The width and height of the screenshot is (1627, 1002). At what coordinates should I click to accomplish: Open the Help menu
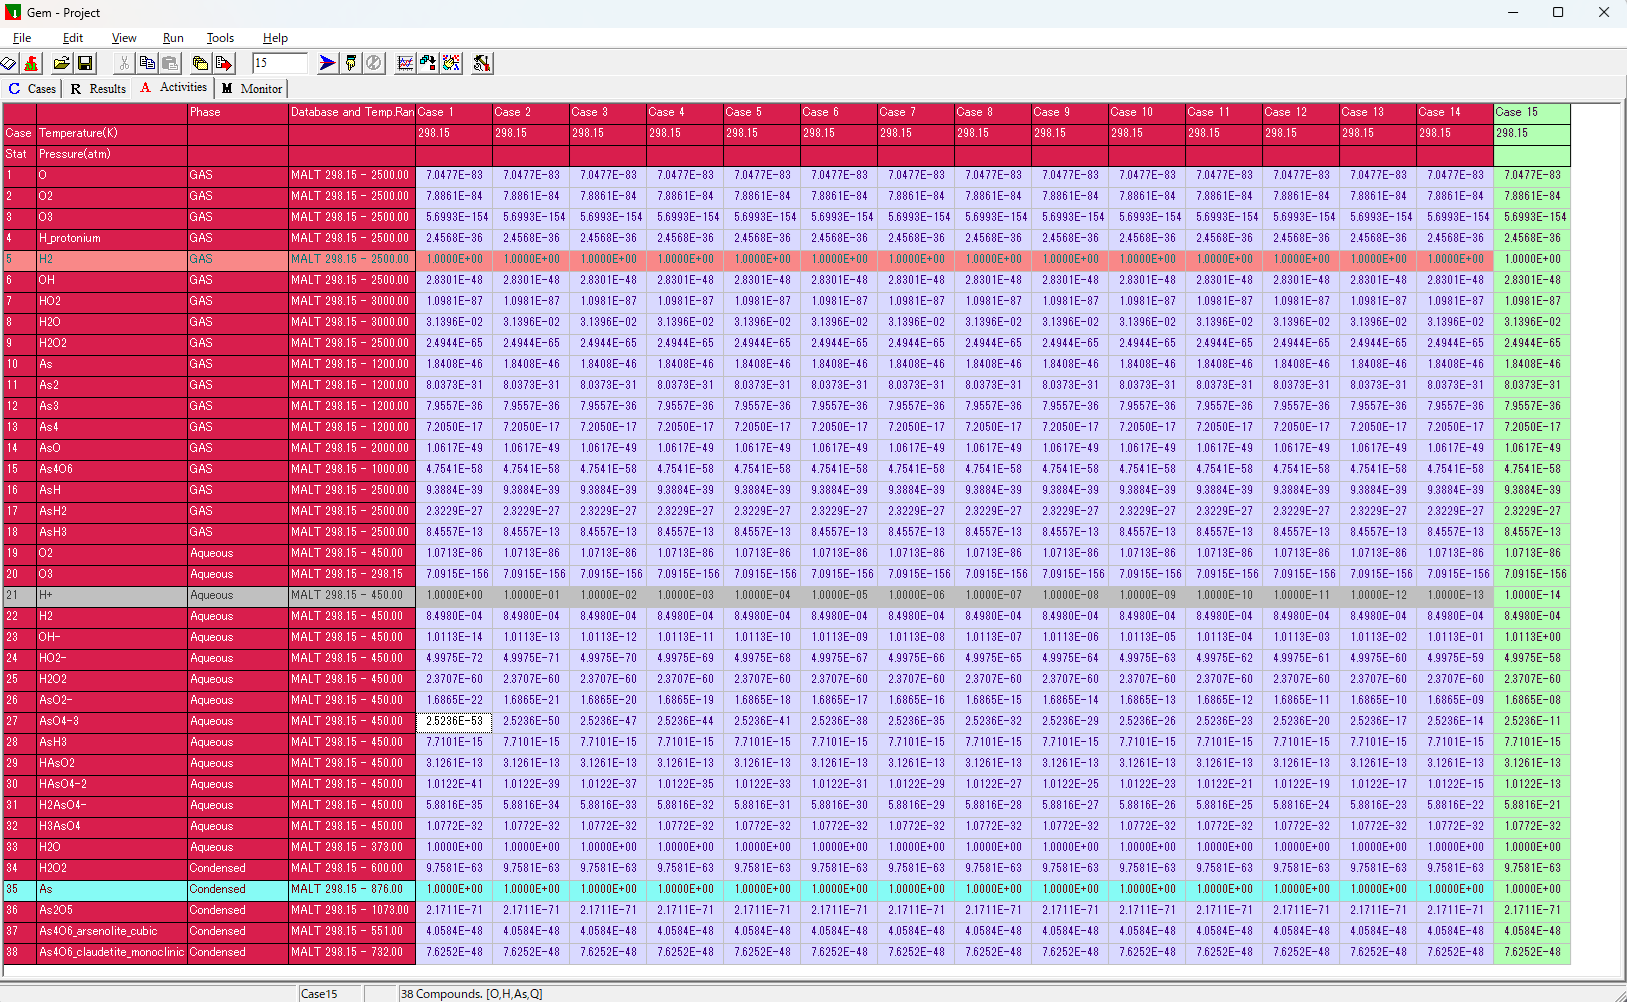[275, 38]
